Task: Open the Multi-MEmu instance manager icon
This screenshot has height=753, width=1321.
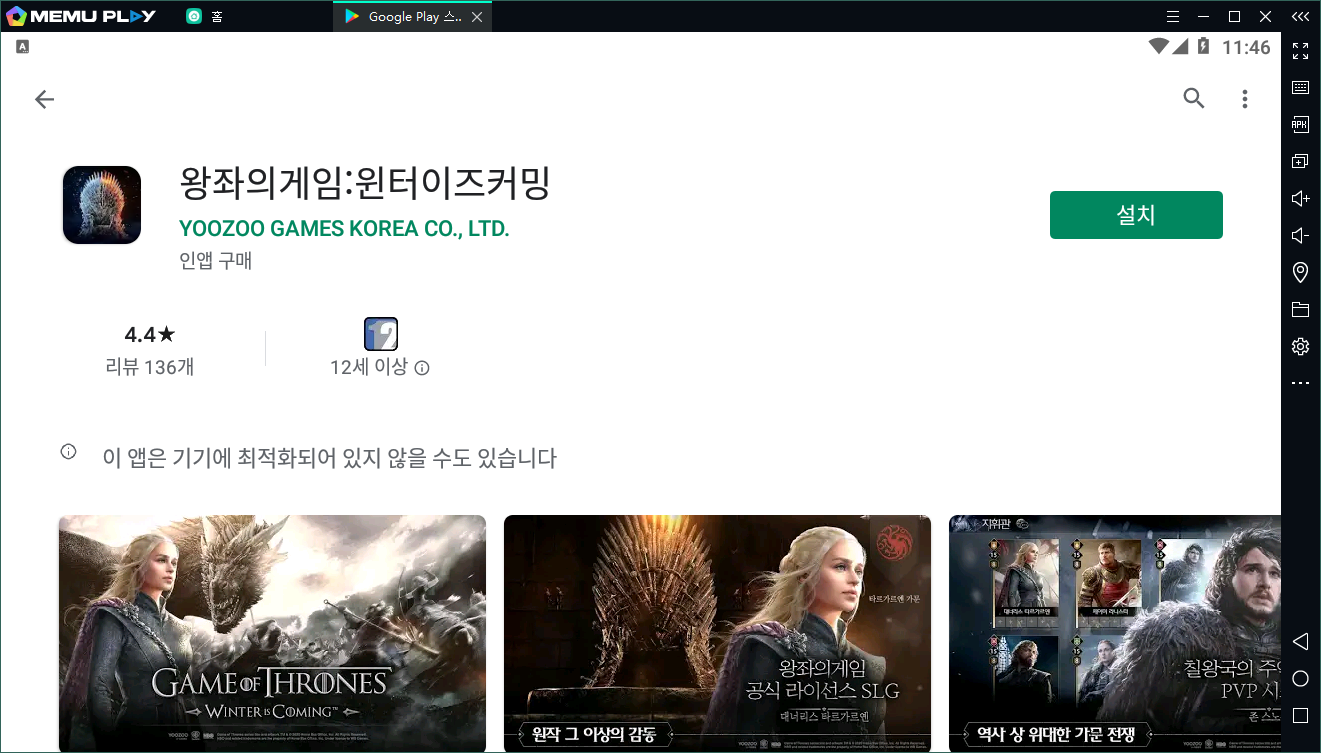Action: [x=1300, y=161]
